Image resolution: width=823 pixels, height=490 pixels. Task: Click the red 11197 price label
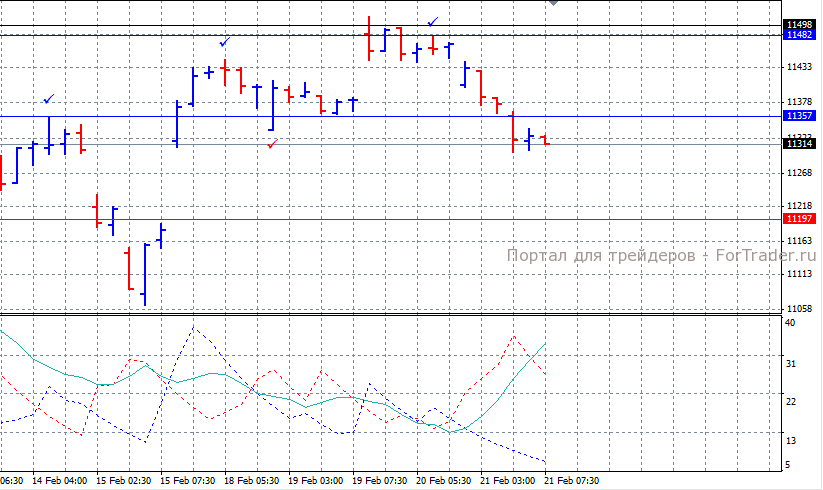tap(799, 219)
